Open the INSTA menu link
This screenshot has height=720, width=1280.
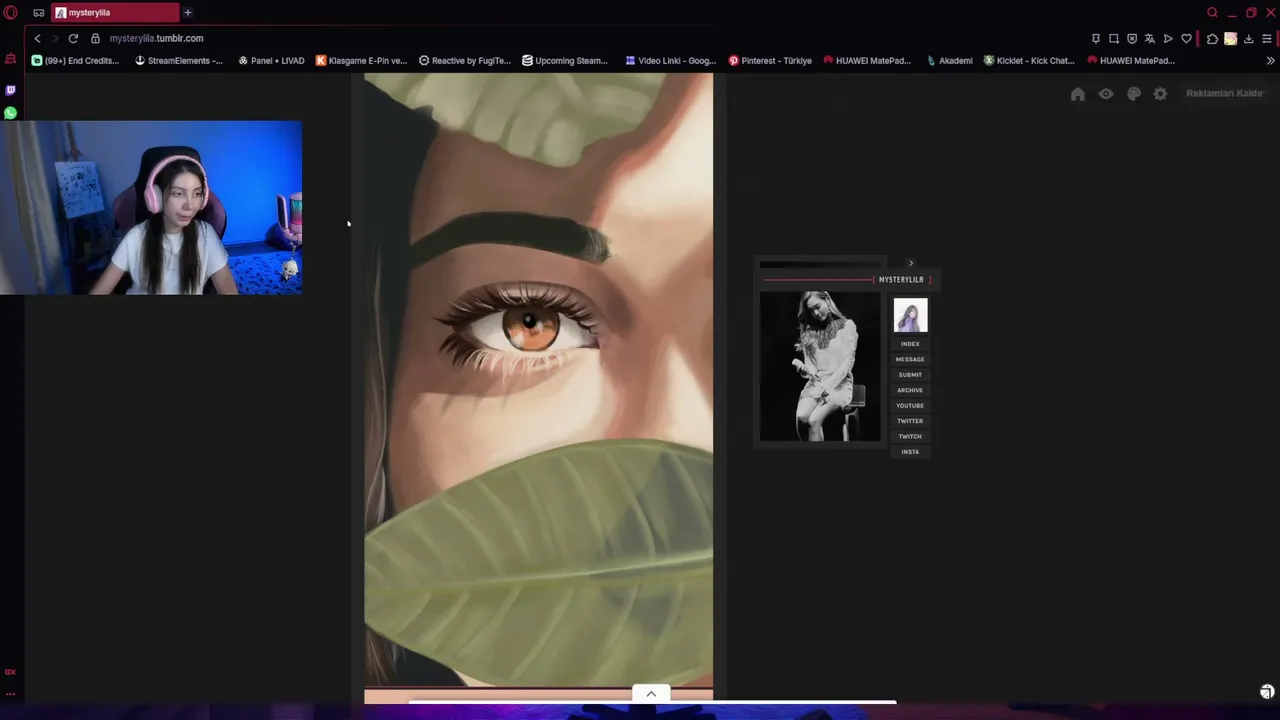(910, 452)
